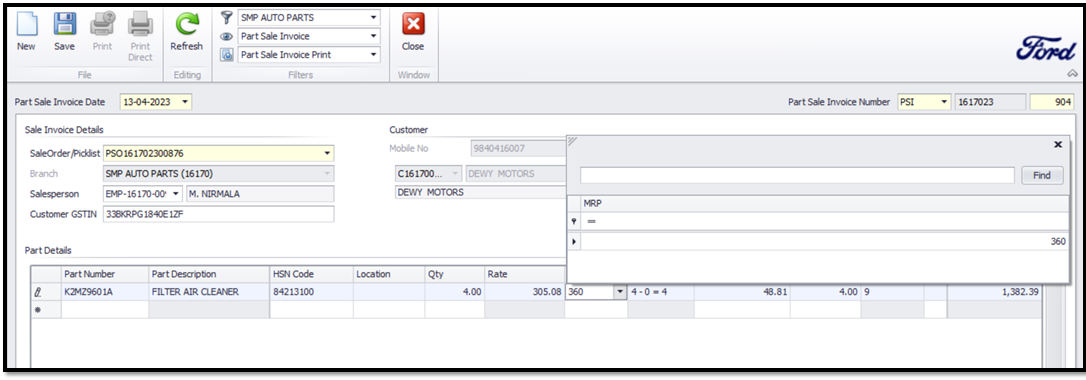Click the edit pencil row indicator
This screenshot has height=380, width=1086.
(x=37, y=292)
